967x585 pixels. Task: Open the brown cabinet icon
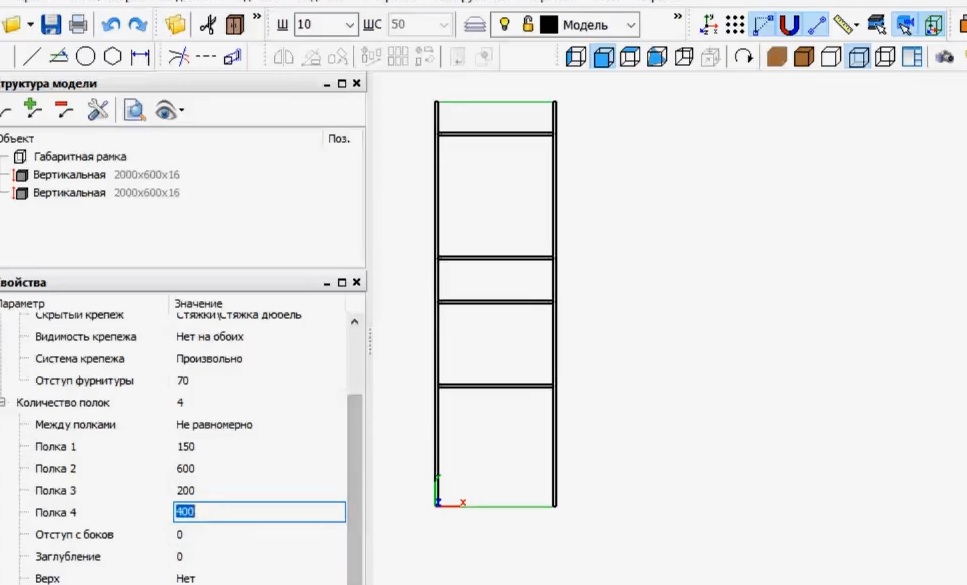coord(235,25)
